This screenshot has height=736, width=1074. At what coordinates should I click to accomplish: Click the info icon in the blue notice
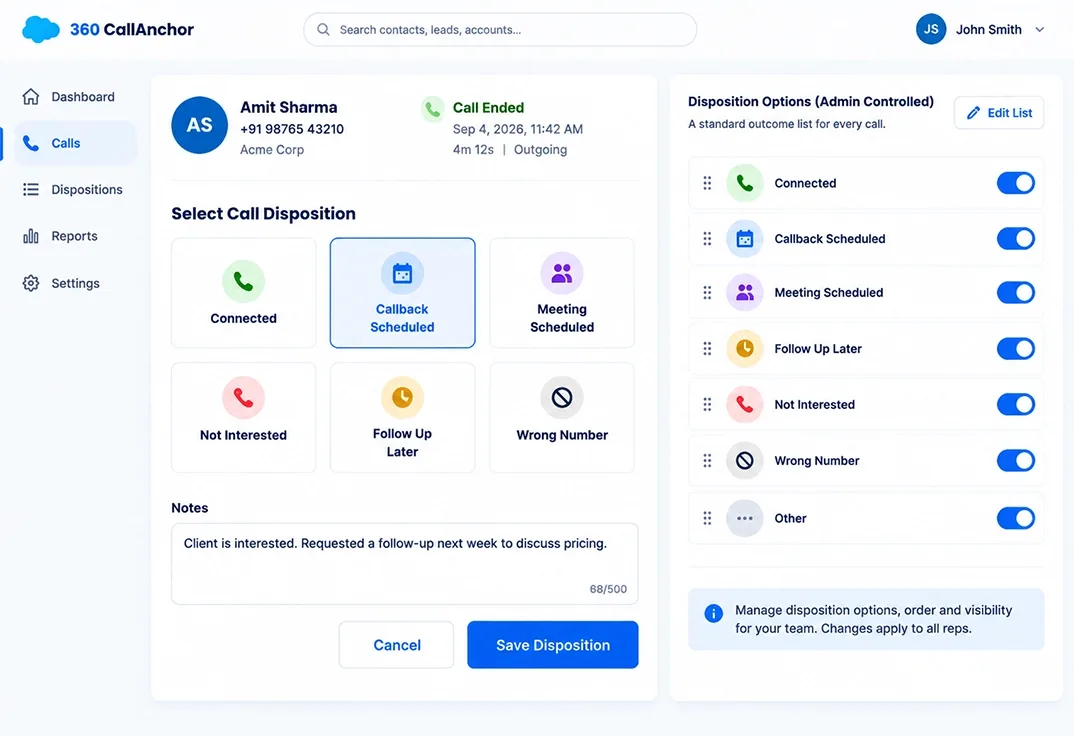[x=713, y=613]
